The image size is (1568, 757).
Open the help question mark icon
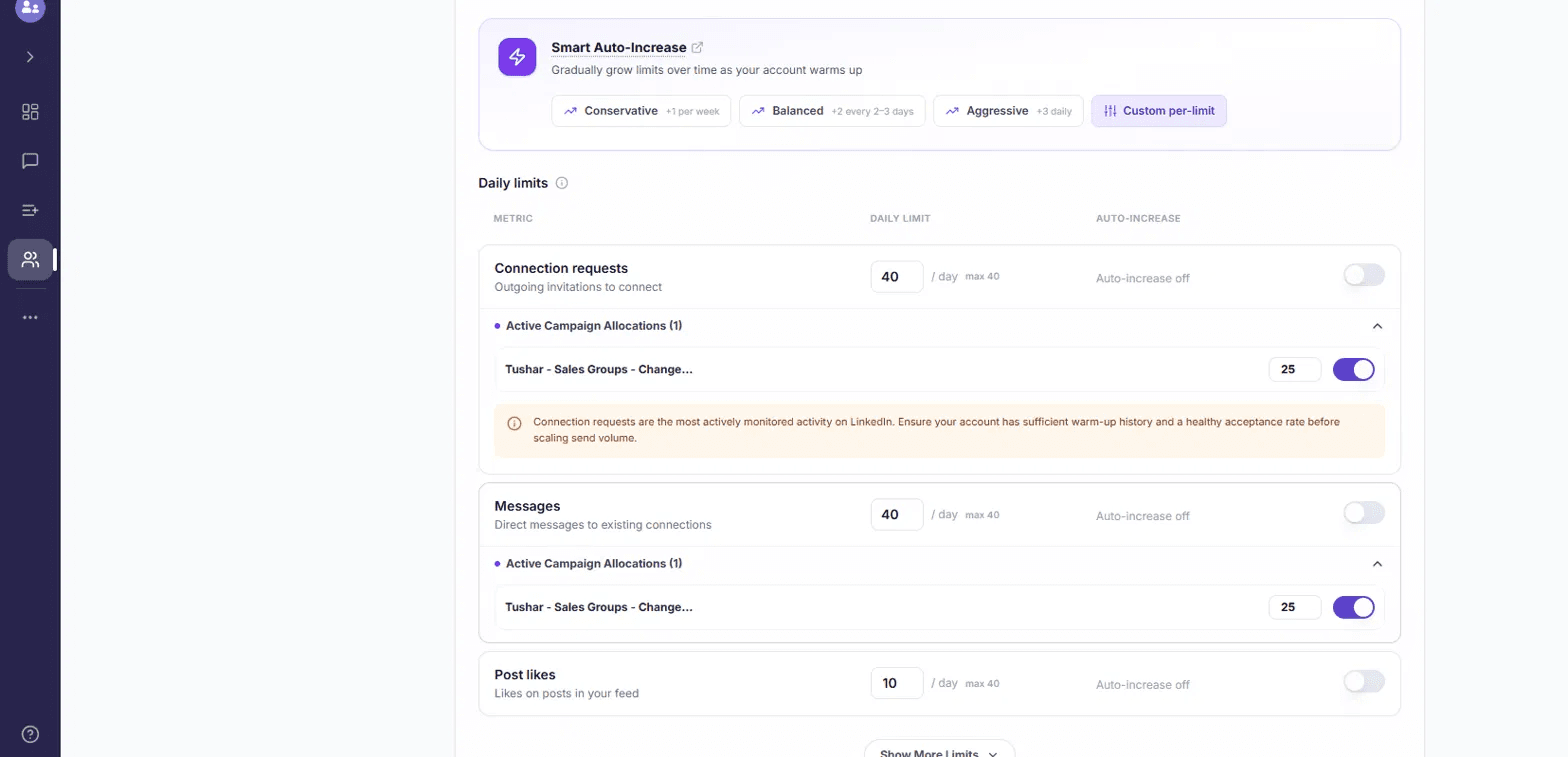30,734
